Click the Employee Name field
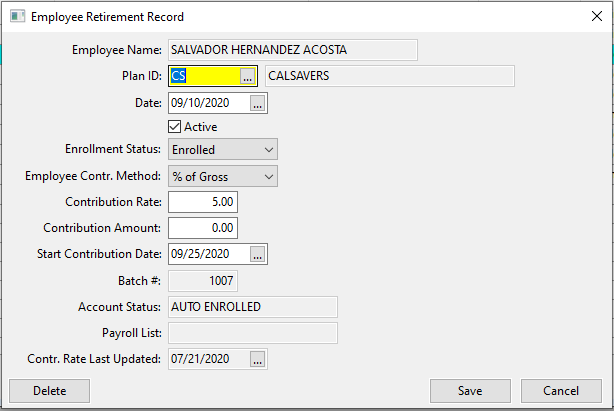The height and width of the screenshot is (411, 614). [x=292, y=50]
